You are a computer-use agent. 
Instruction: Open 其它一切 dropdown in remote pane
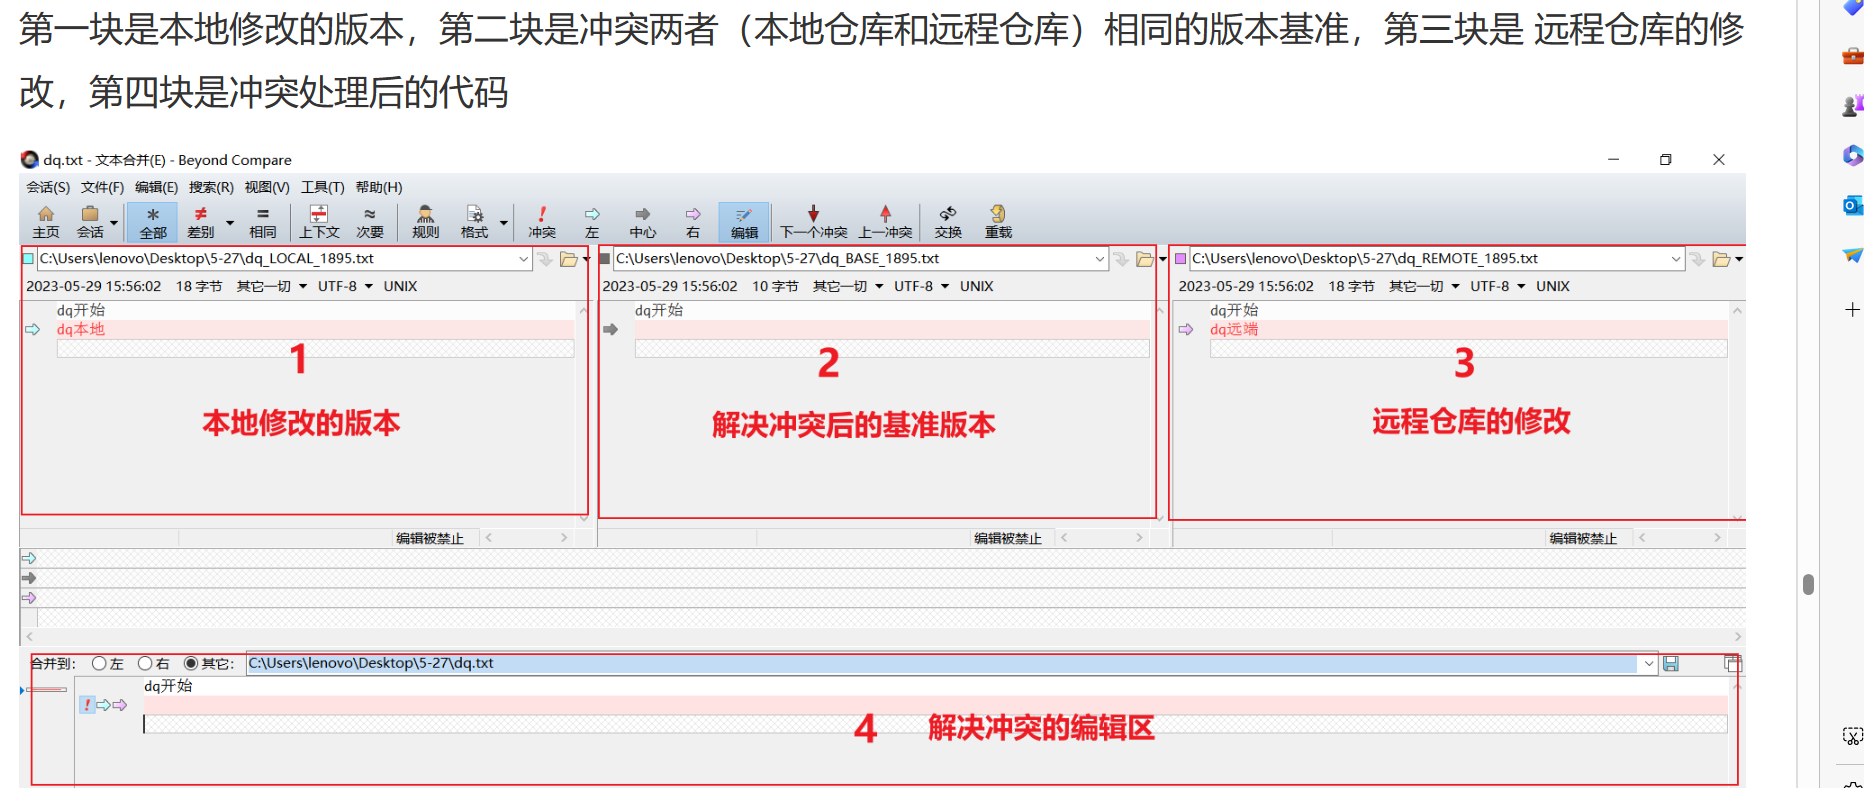coord(1423,286)
